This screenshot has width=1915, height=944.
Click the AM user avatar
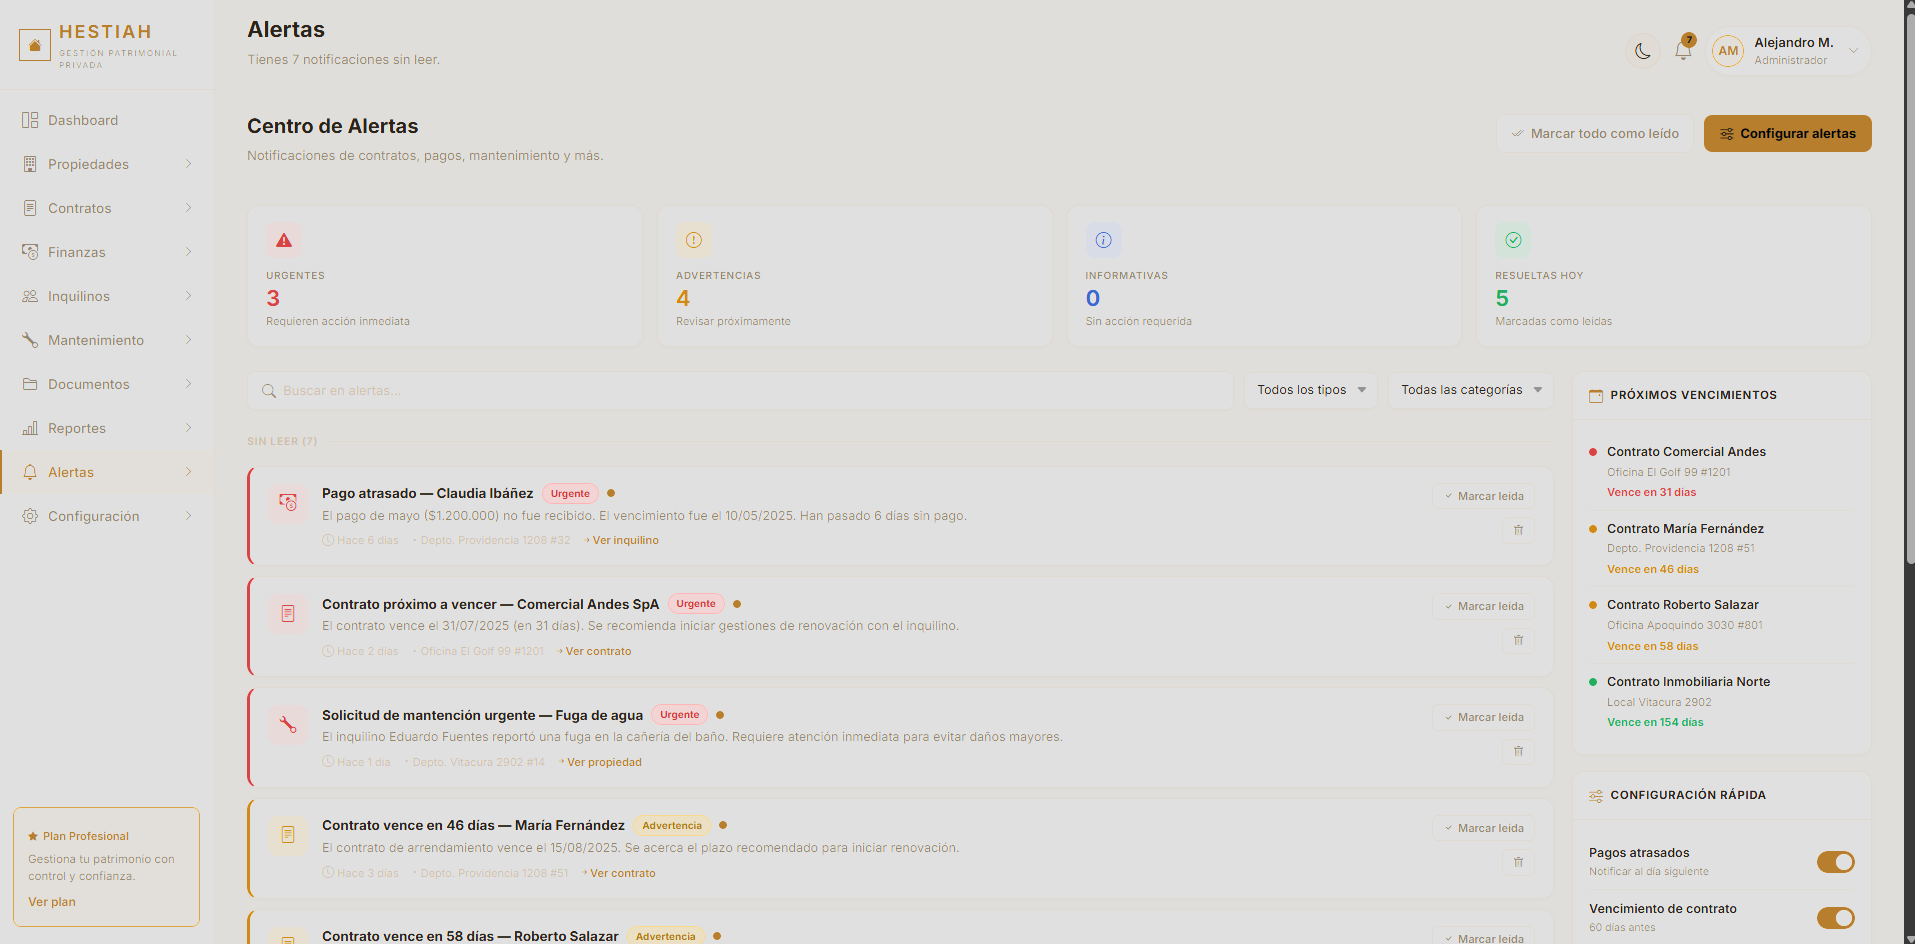(x=1728, y=51)
